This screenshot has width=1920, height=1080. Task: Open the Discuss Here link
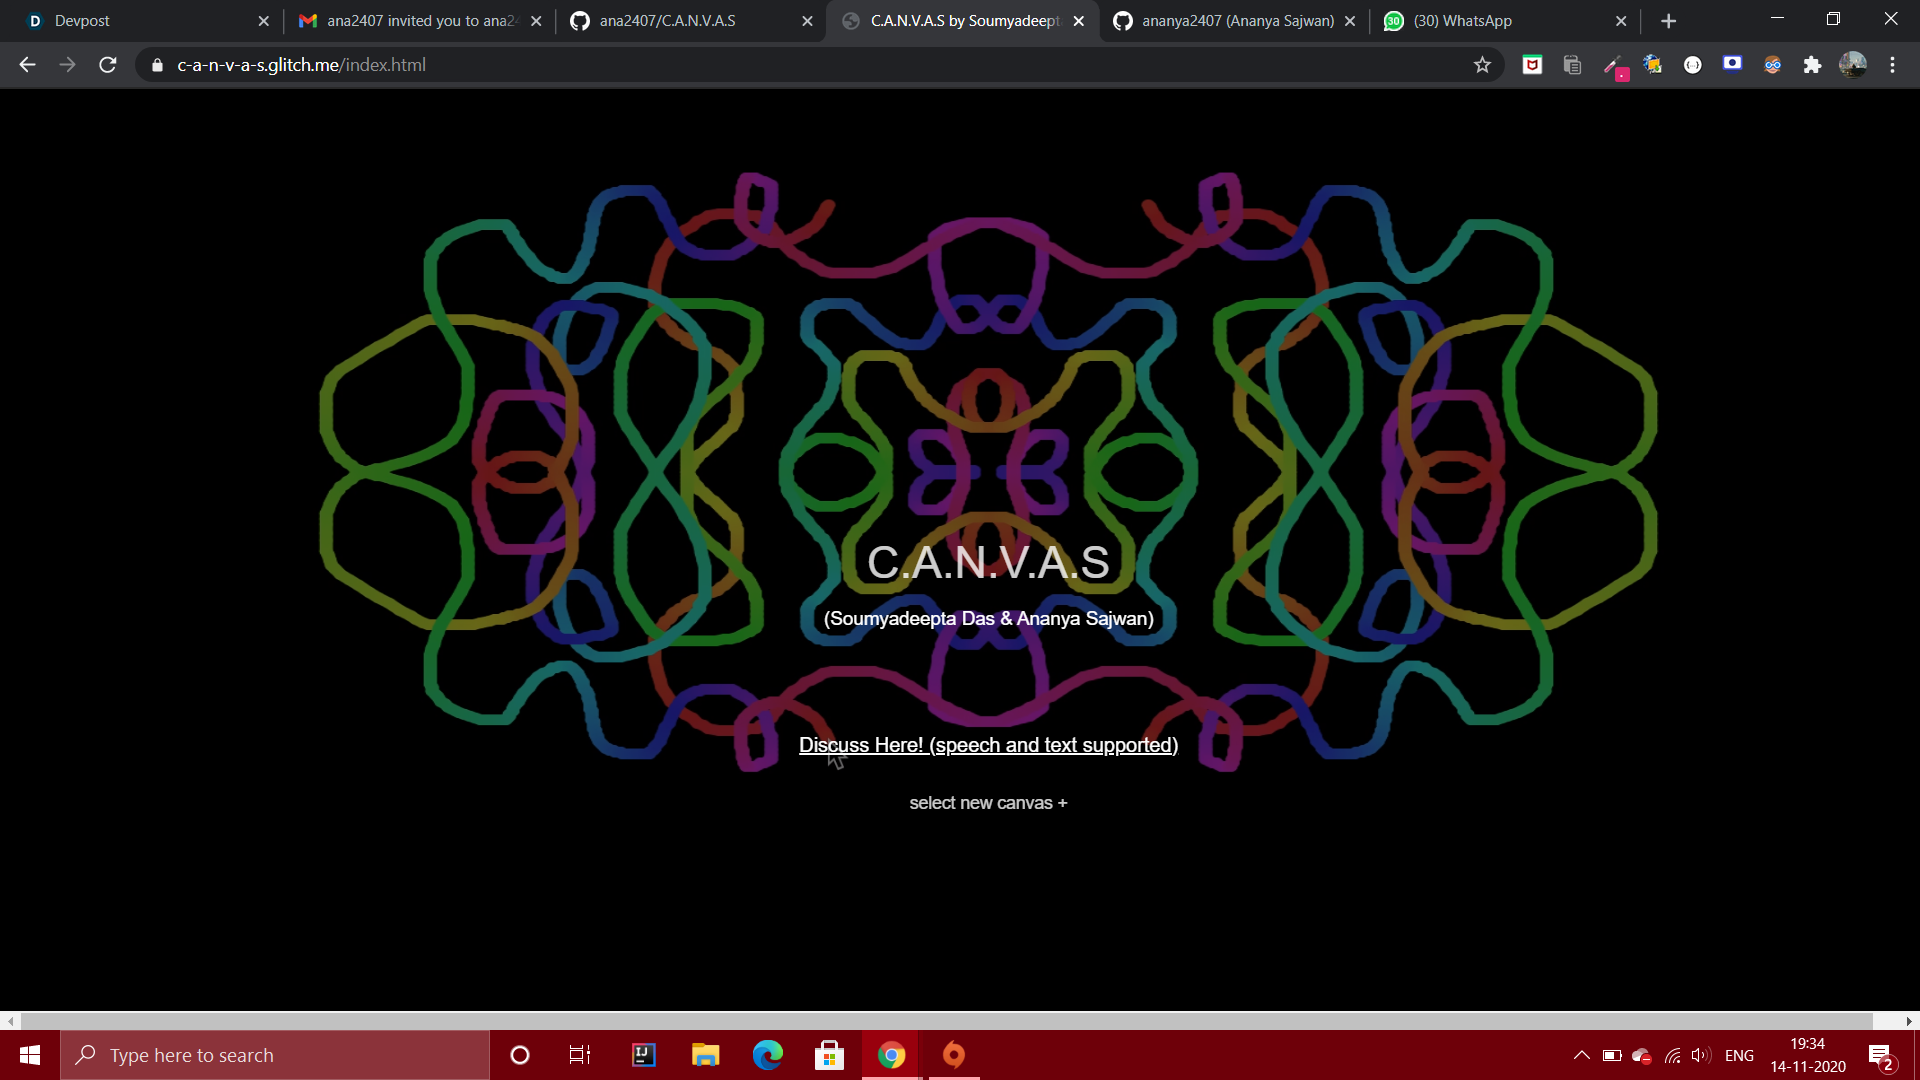pos(988,745)
